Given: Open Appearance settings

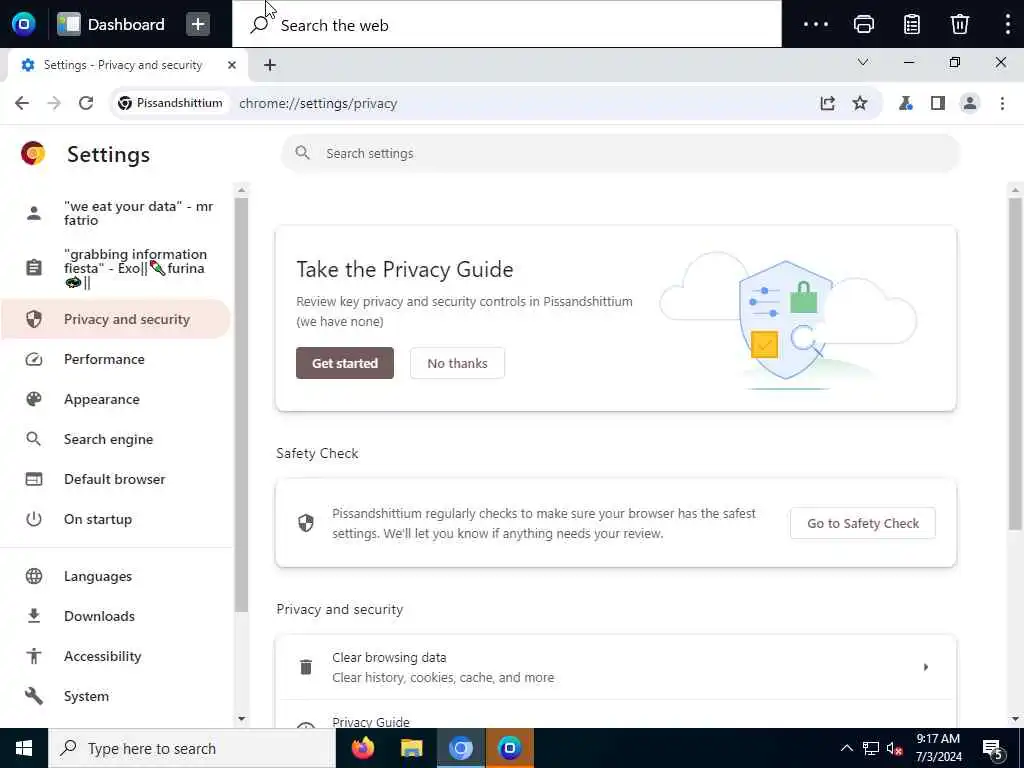Looking at the screenshot, I should (116, 399).
